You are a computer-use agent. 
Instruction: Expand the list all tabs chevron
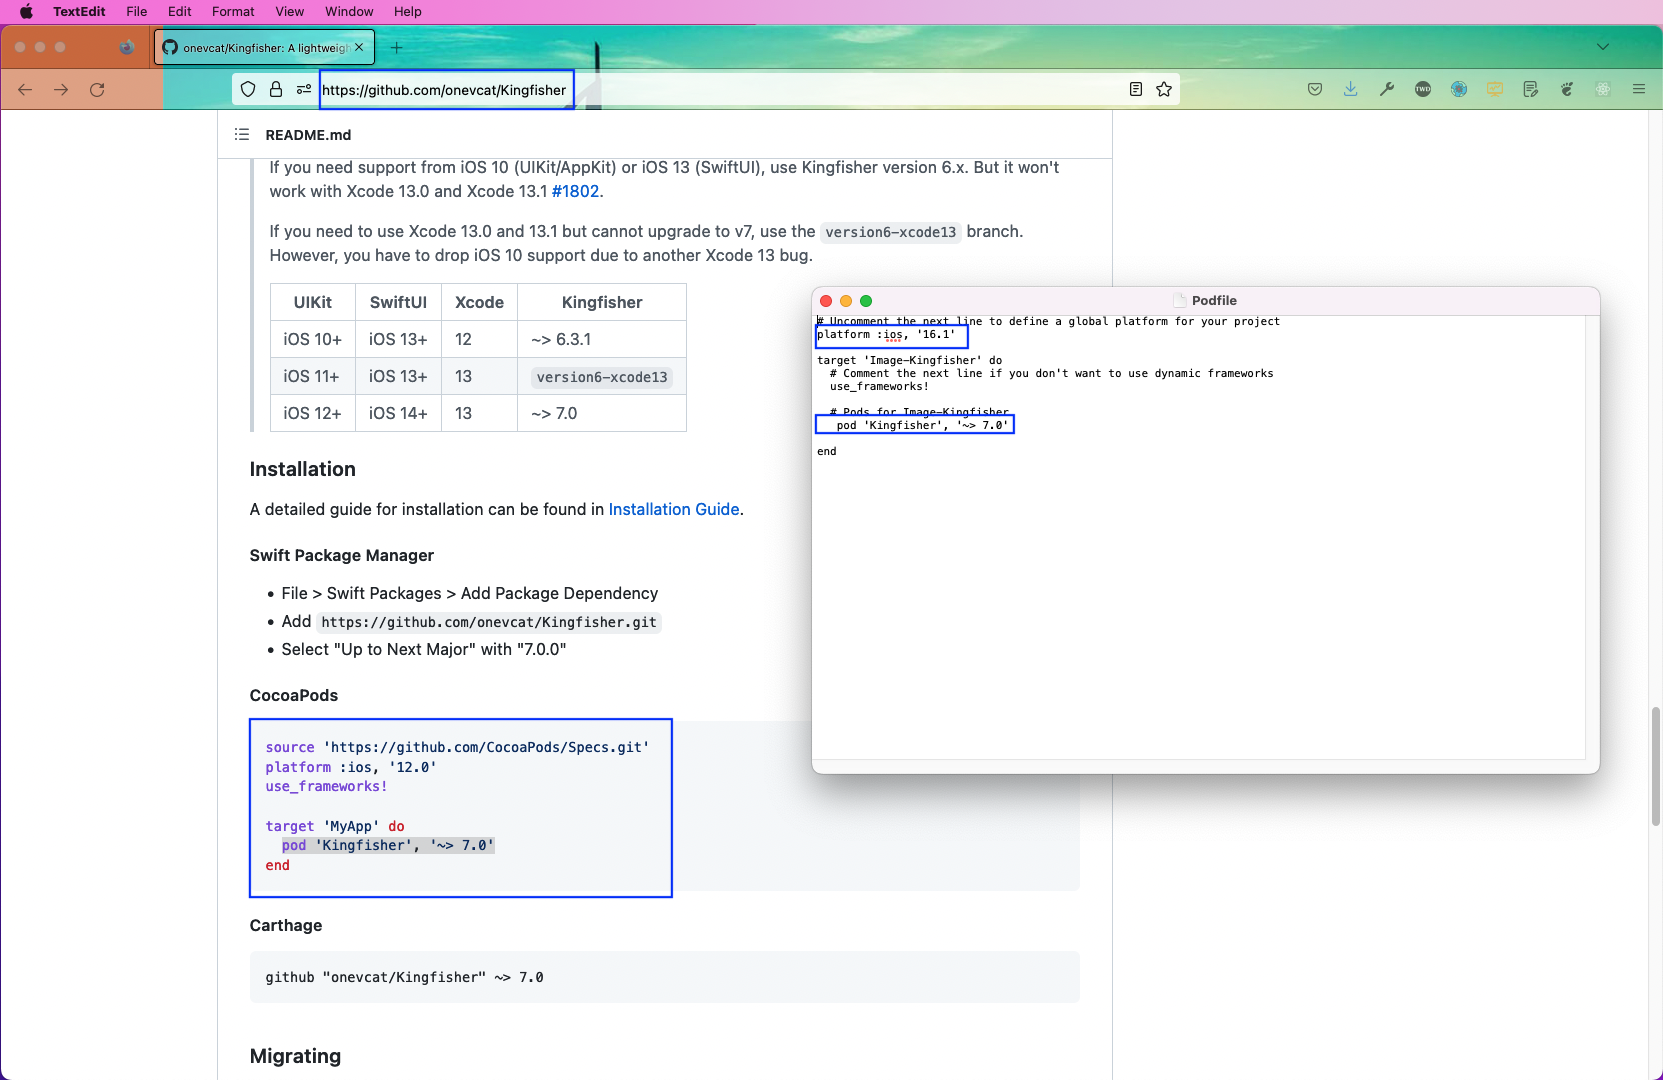click(1603, 47)
